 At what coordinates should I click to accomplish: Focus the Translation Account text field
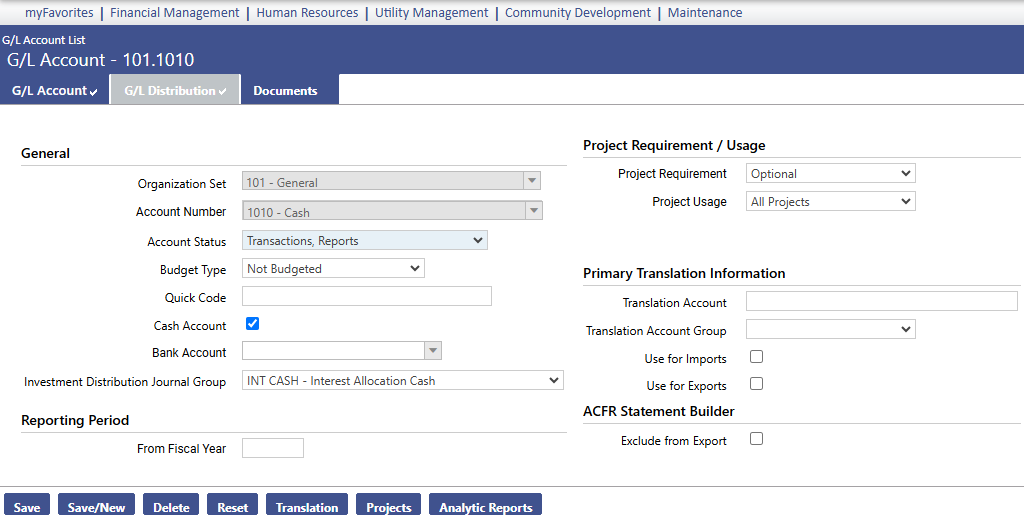[882, 301]
